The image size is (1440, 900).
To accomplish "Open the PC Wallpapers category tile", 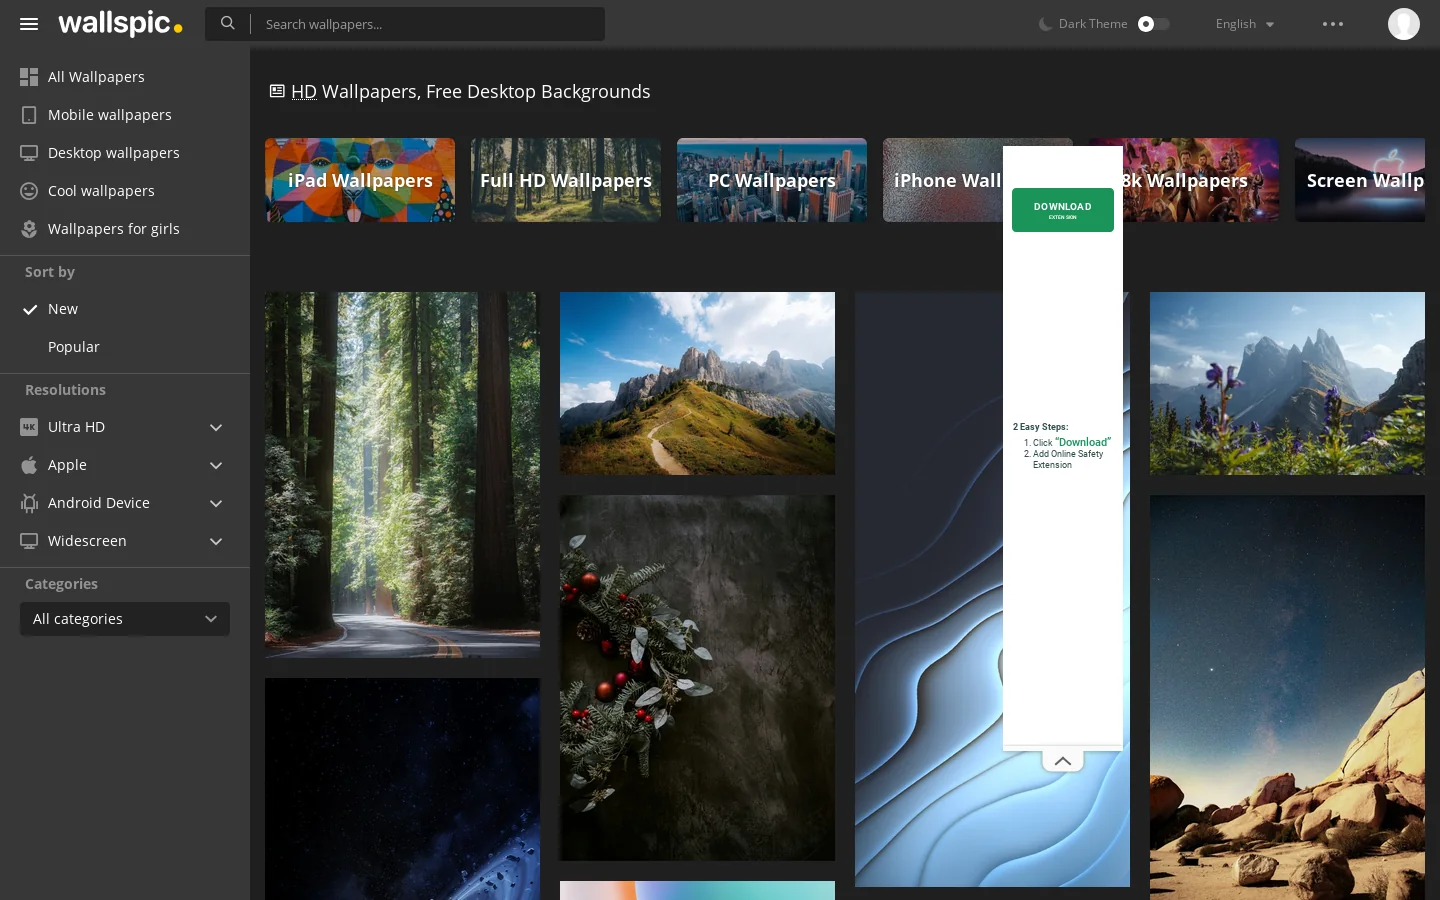I will click(772, 180).
